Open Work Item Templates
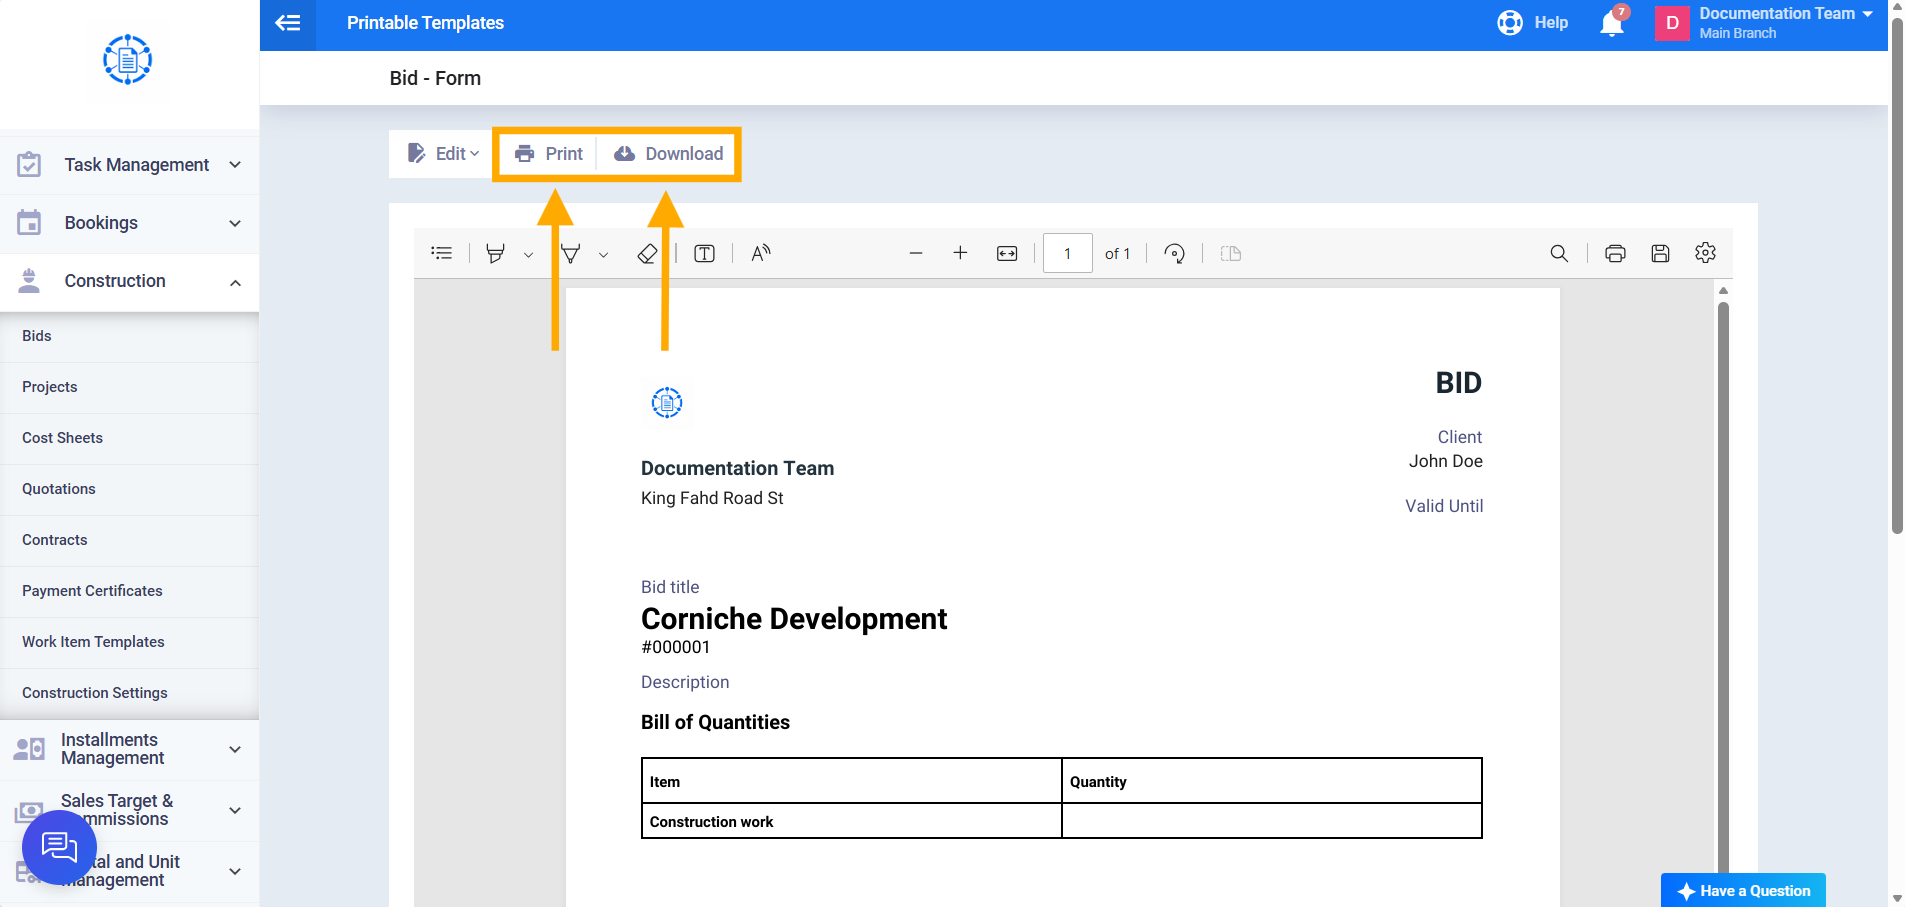This screenshot has height=907, width=1905. pyautogui.click(x=129, y=642)
